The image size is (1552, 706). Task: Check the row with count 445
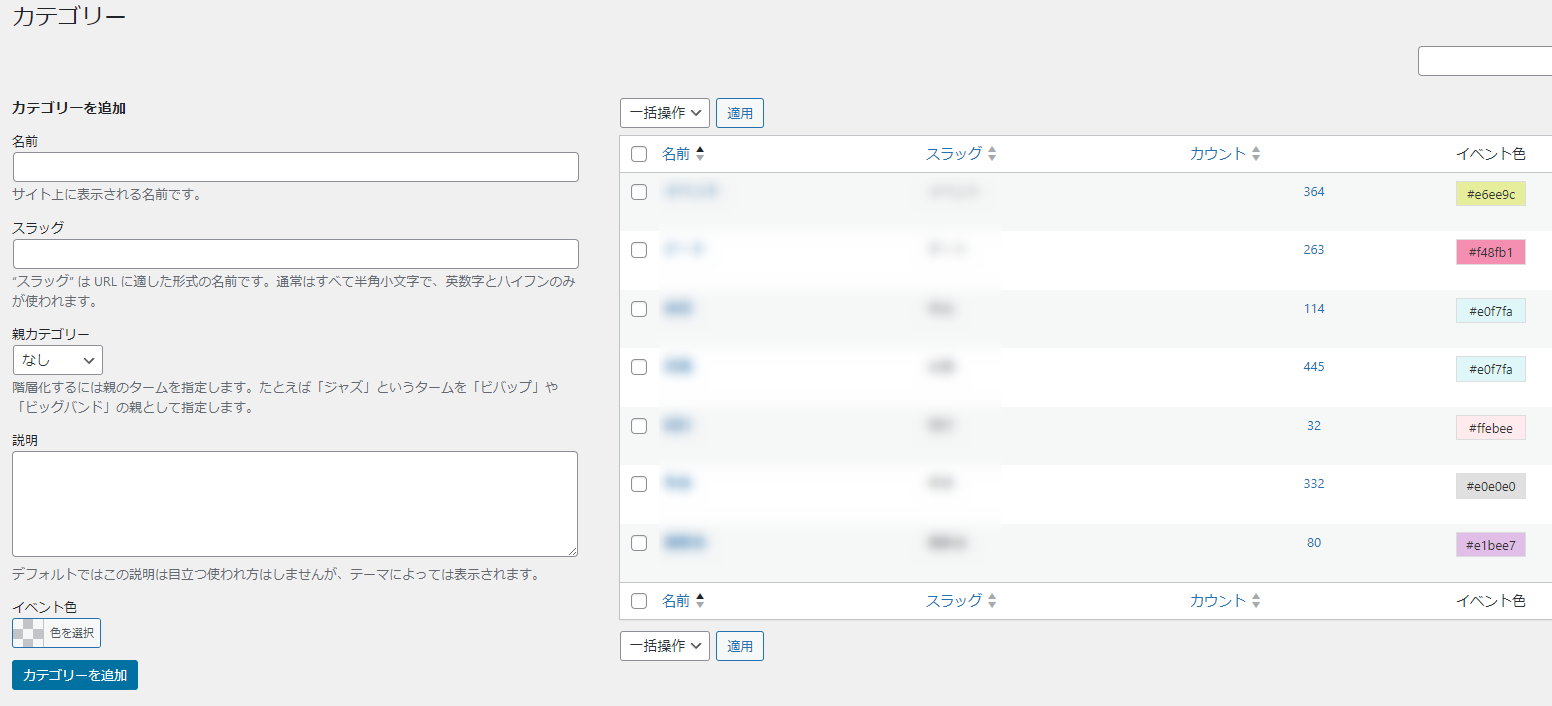639,367
